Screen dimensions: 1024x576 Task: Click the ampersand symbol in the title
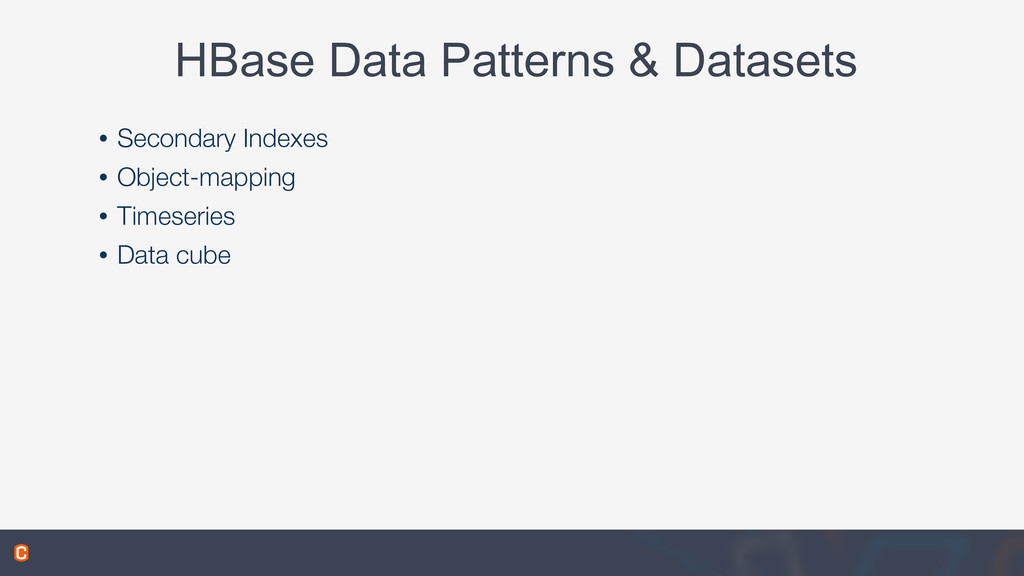[643, 60]
